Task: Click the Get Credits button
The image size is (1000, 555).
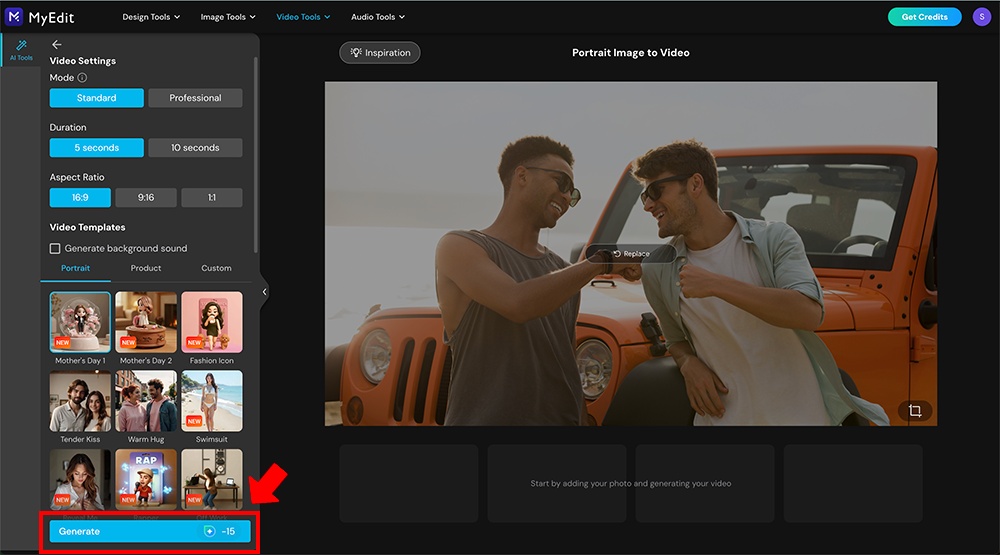Action: click(924, 17)
